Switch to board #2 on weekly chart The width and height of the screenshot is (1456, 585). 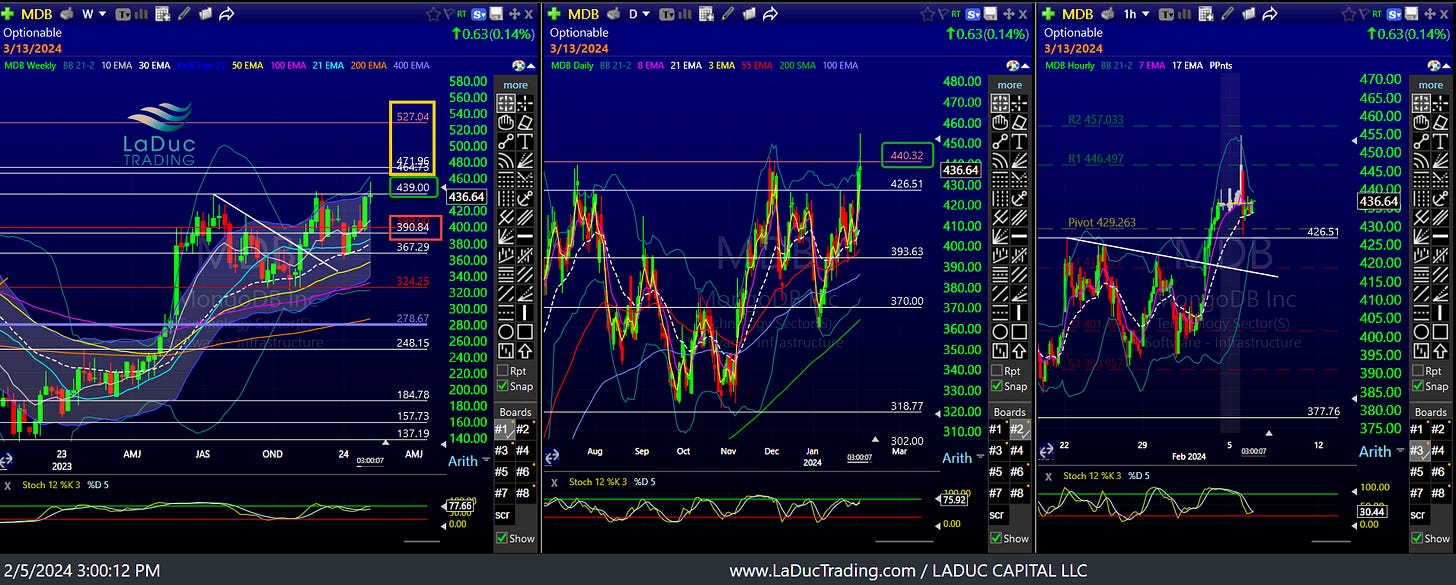[x=525, y=429]
